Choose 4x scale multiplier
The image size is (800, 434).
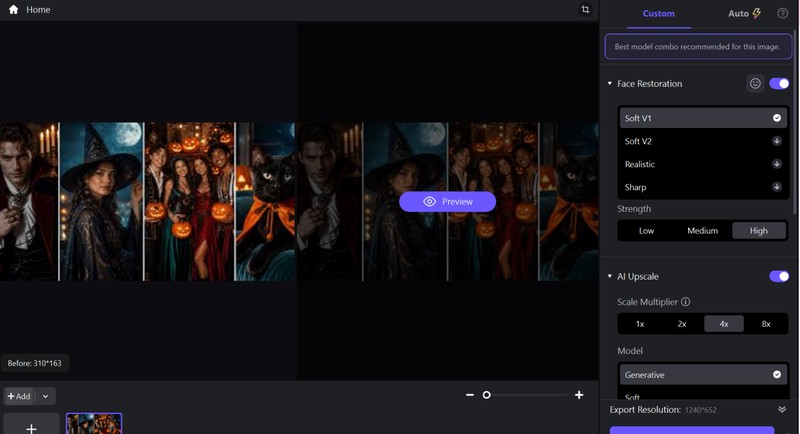click(x=724, y=324)
